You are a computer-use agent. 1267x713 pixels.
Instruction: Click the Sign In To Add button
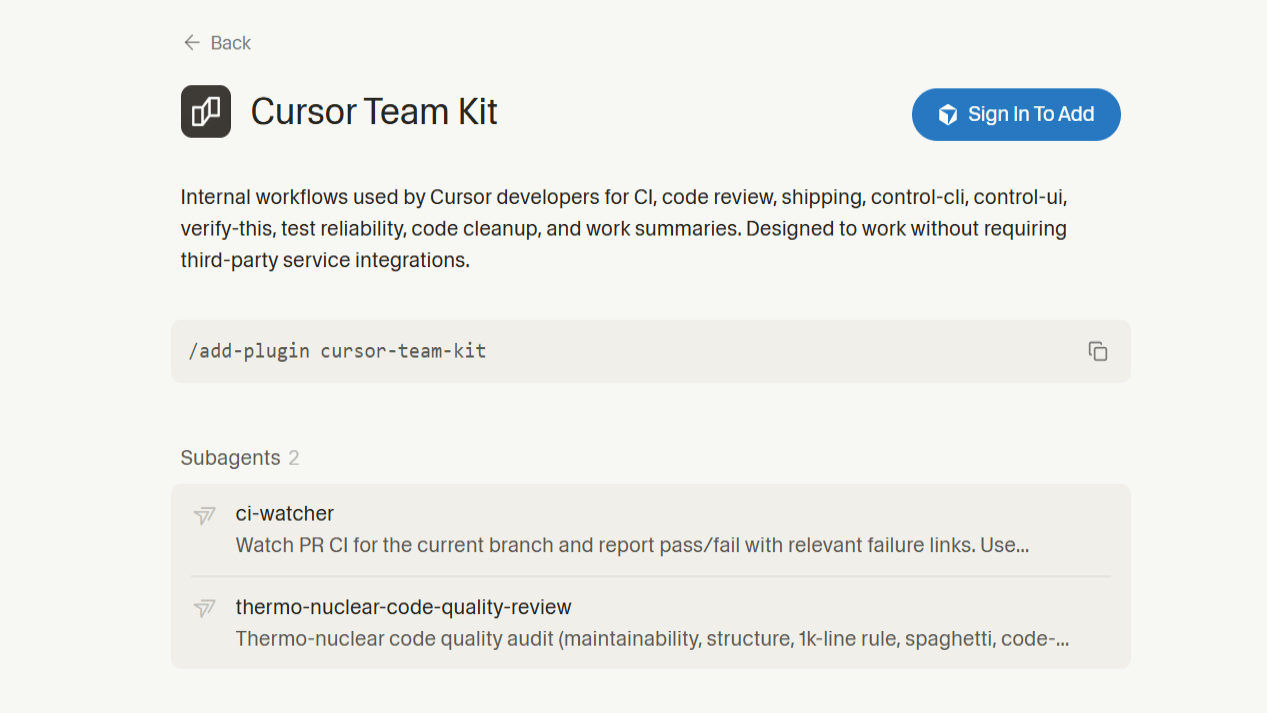click(x=1016, y=114)
